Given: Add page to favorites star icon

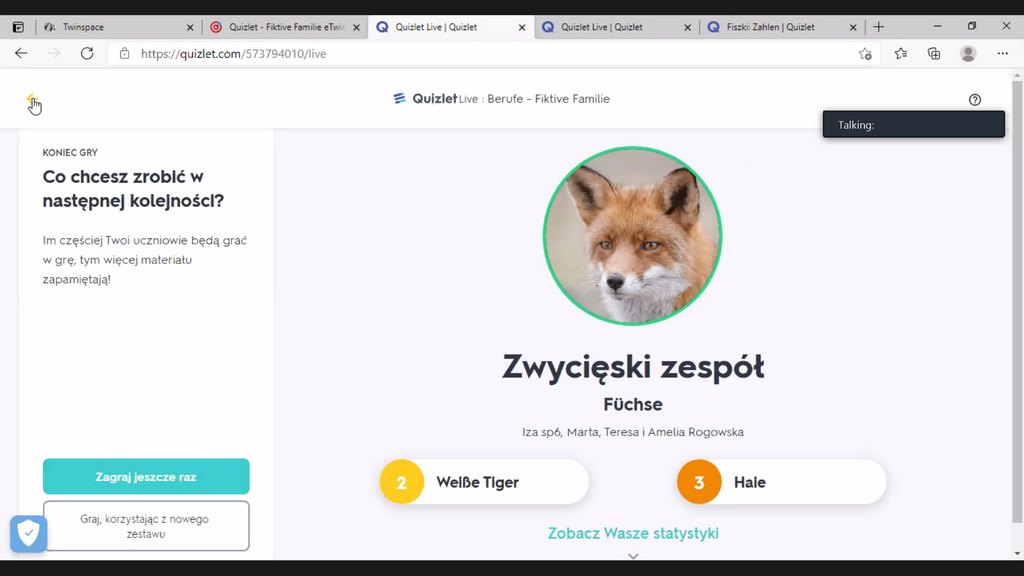Looking at the screenshot, I should tap(865, 54).
